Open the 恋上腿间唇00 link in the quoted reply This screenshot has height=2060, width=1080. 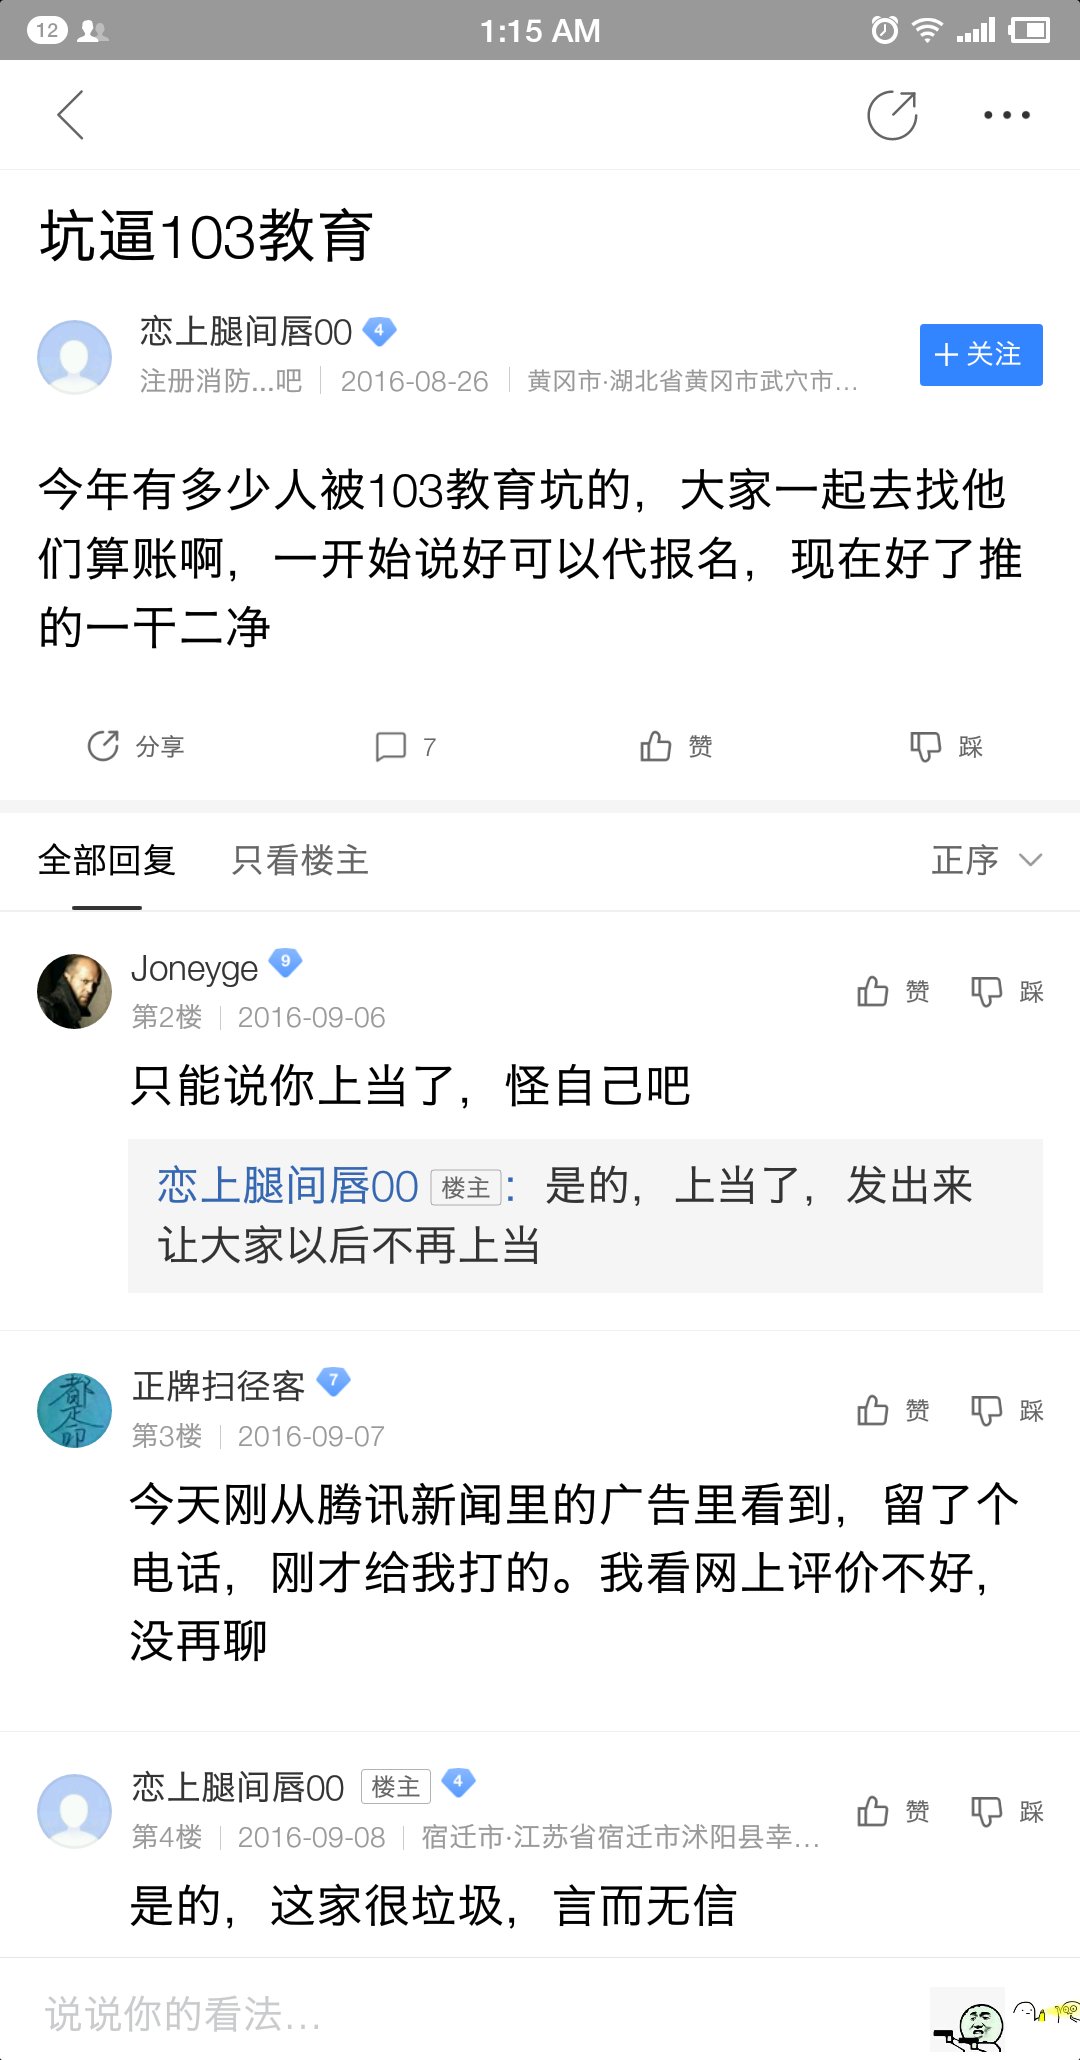tap(287, 1186)
